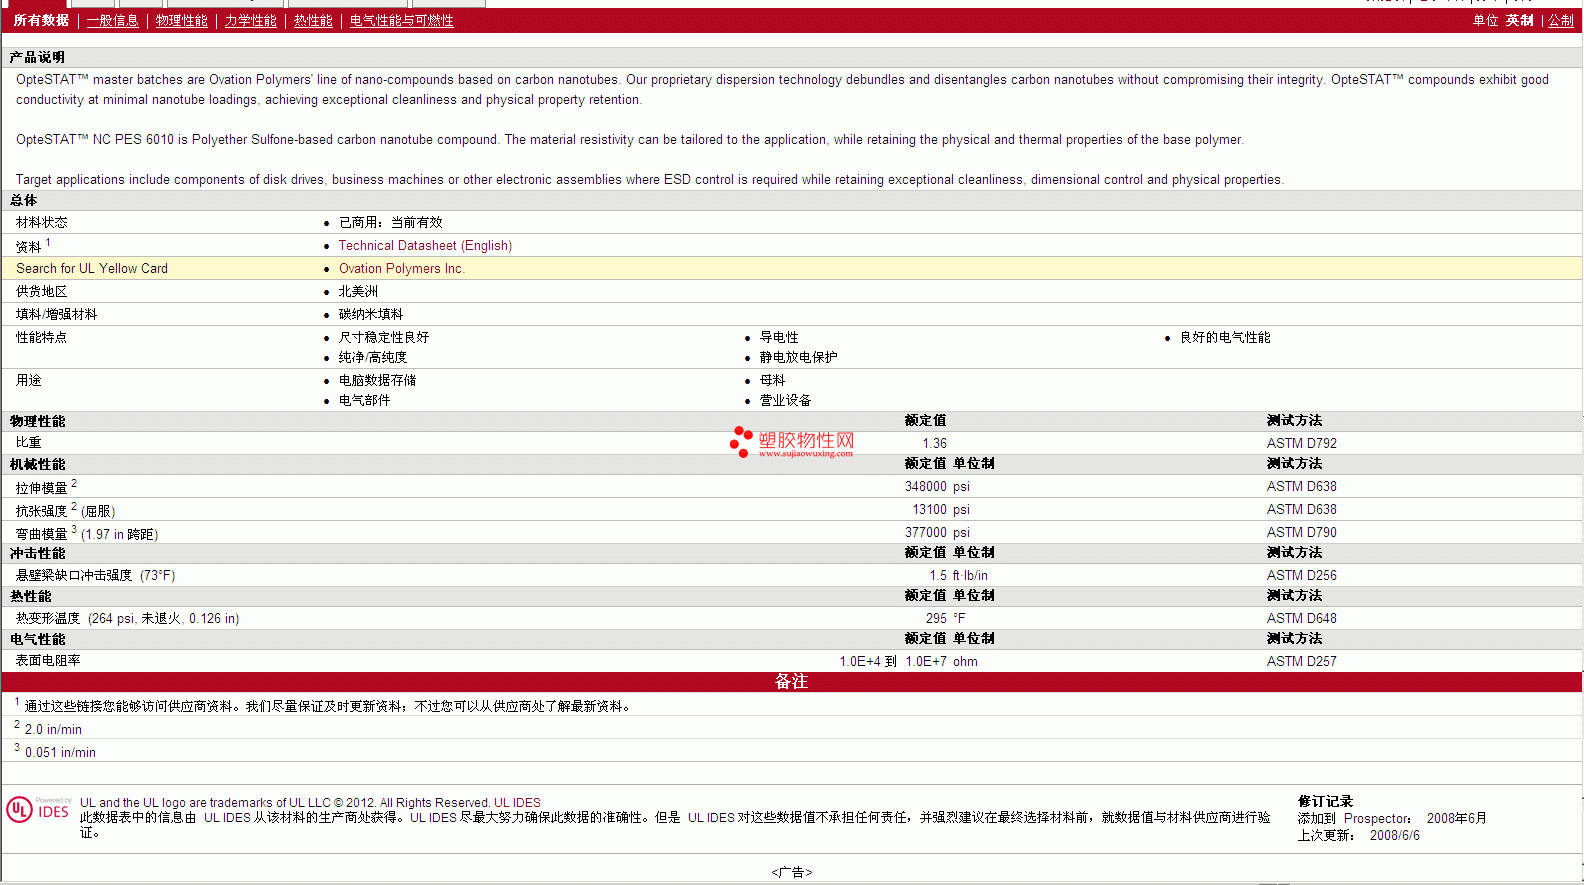Select the 母料 use entry

click(x=772, y=380)
